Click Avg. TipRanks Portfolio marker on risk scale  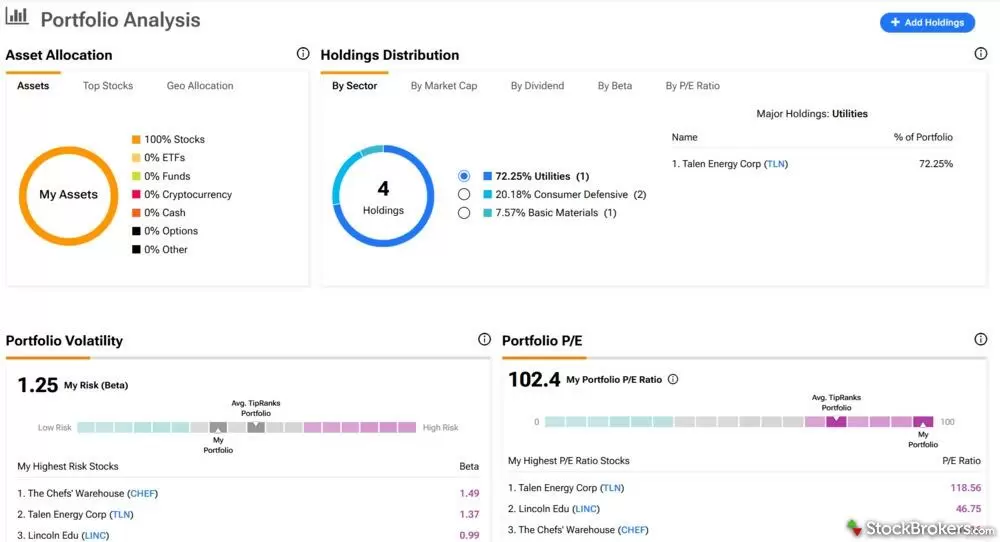coord(256,427)
